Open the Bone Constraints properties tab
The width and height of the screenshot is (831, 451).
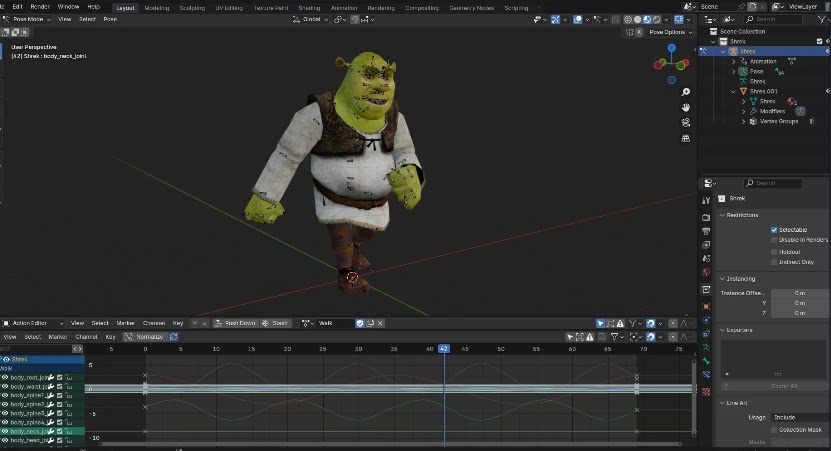706,375
